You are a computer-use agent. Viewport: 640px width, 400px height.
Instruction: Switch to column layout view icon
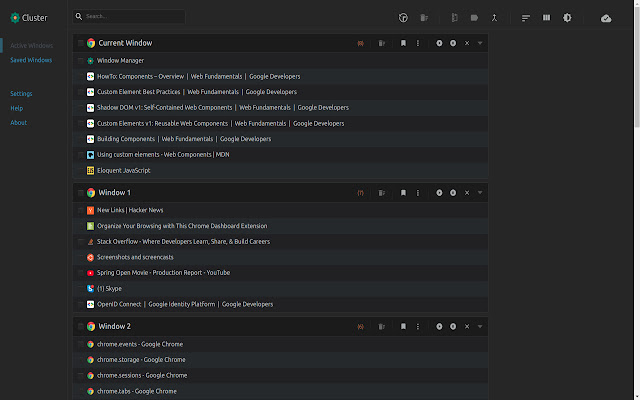pos(547,18)
